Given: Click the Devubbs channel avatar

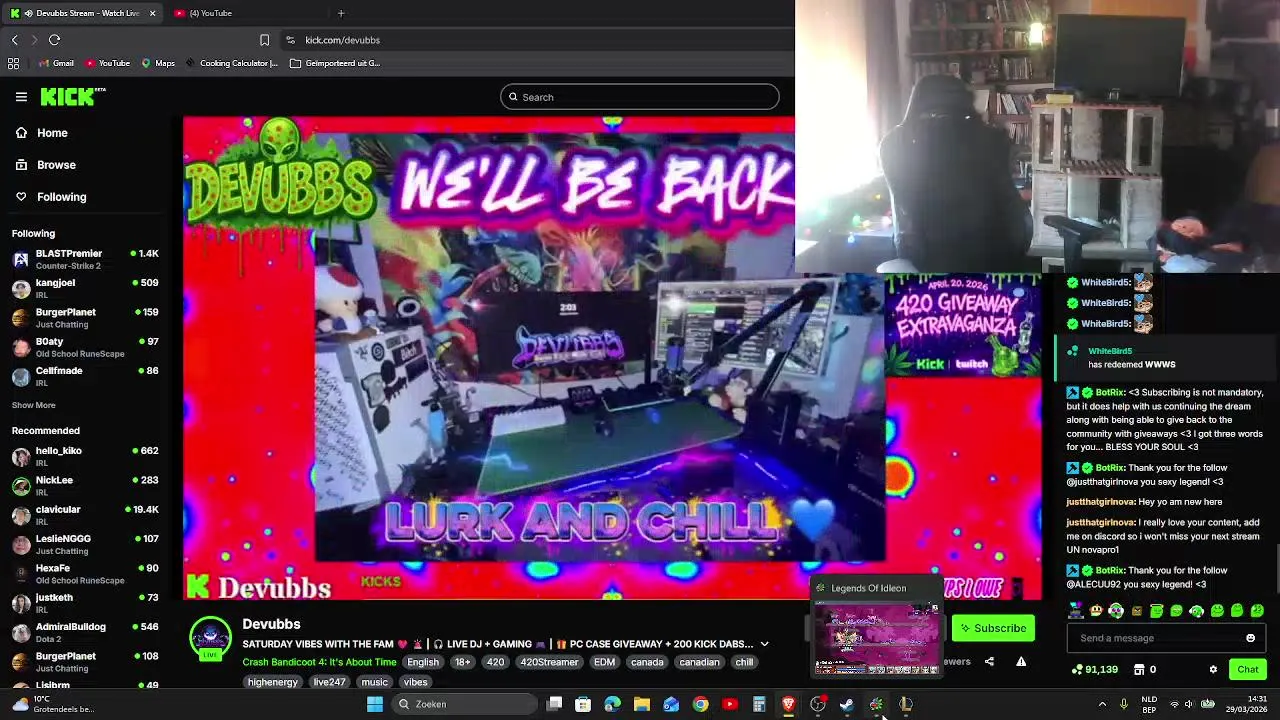Looking at the screenshot, I should coord(210,638).
